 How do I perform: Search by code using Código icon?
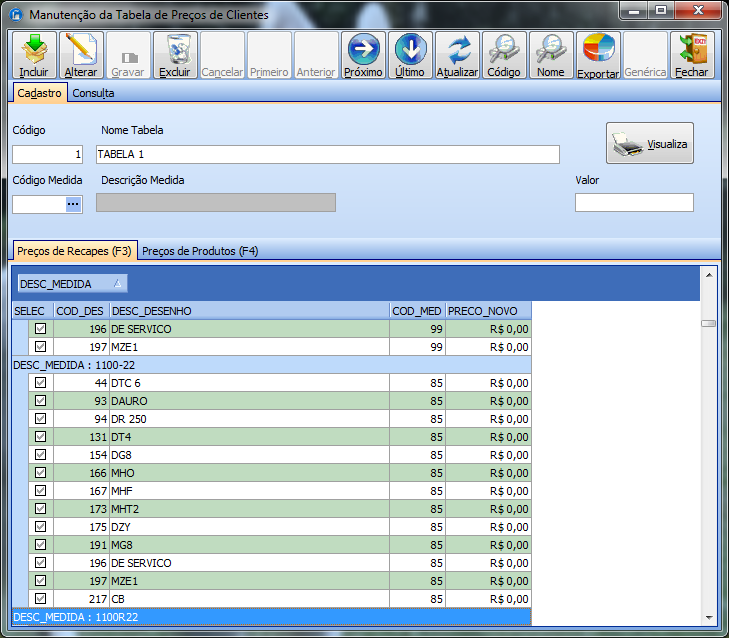tap(504, 55)
